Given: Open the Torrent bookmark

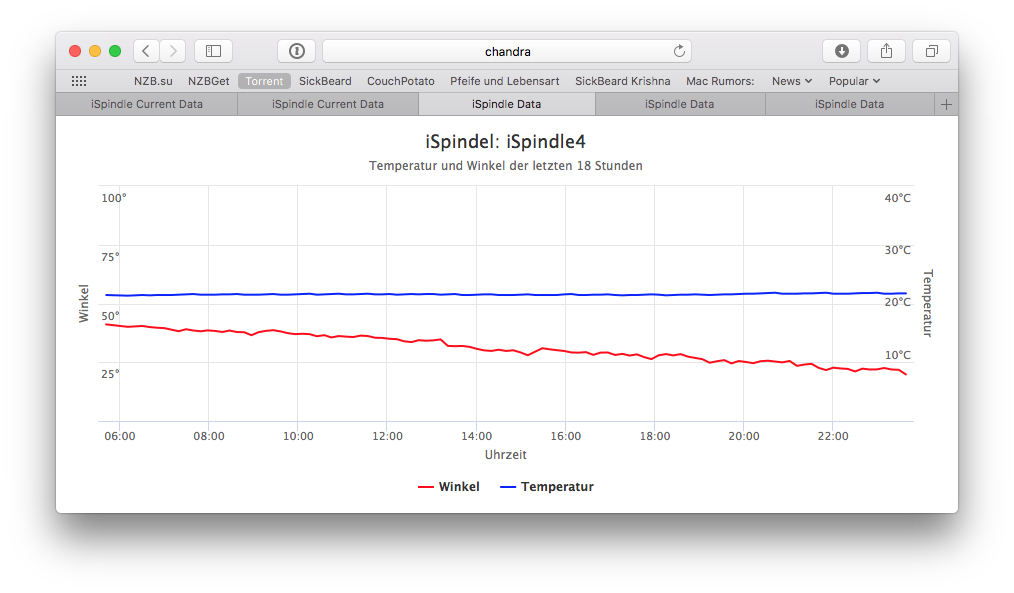Looking at the screenshot, I should tap(264, 81).
